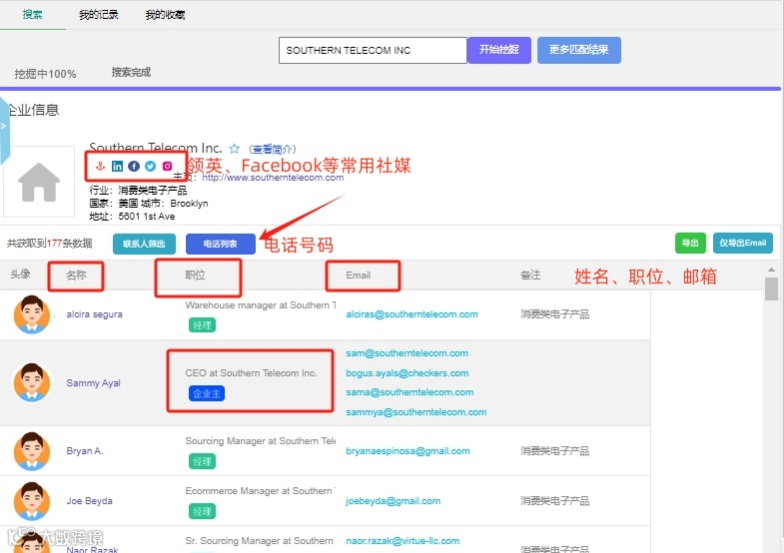The image size is (784, 553).
Task: Open the 我的收藏 tab
Action: (x=165, y=14)
